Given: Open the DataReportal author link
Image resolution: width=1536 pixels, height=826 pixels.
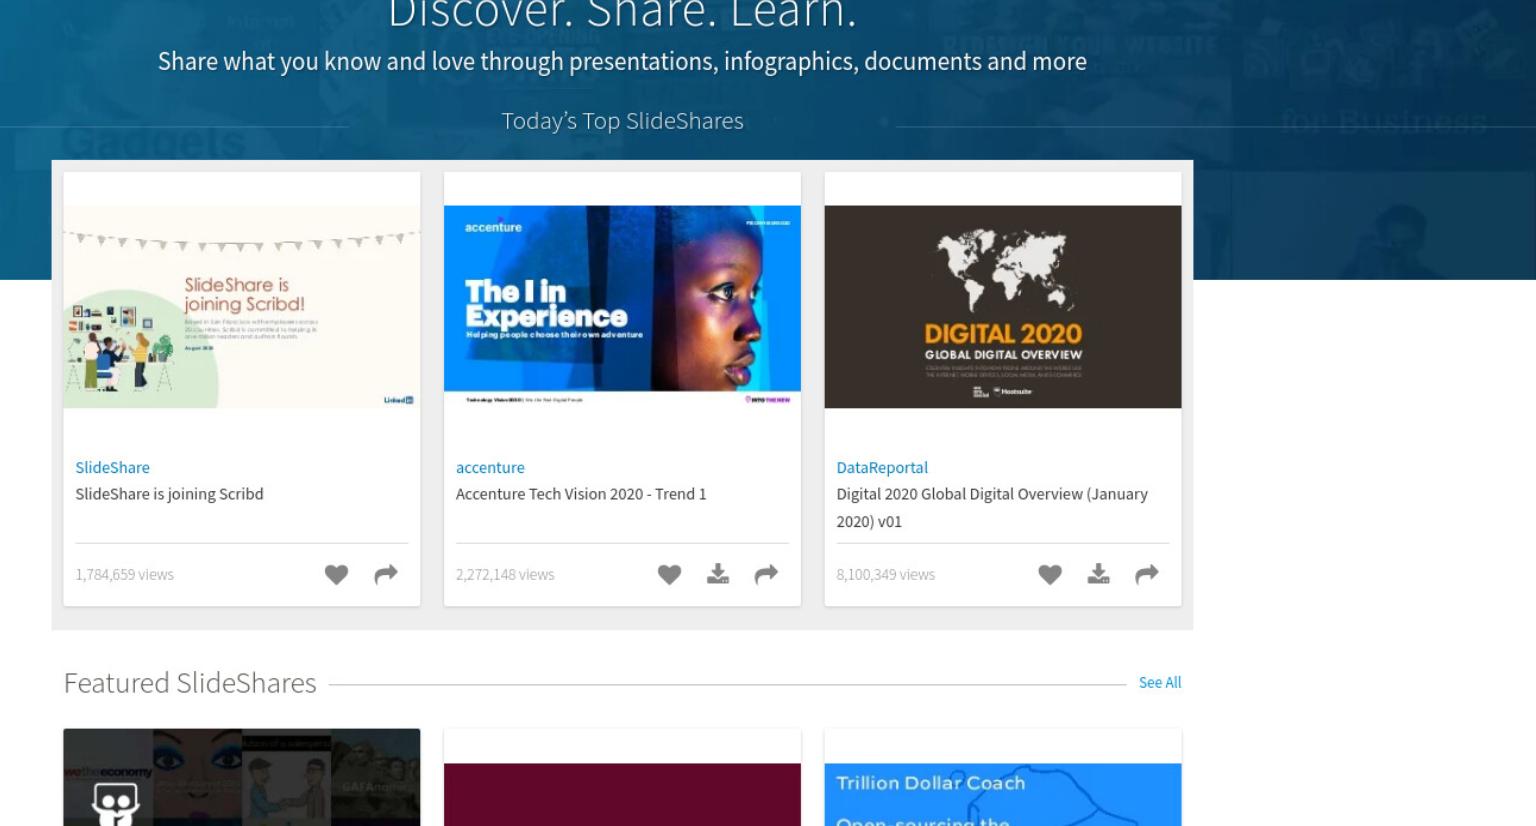Looking at the screenshot, I should coord(882,467).
